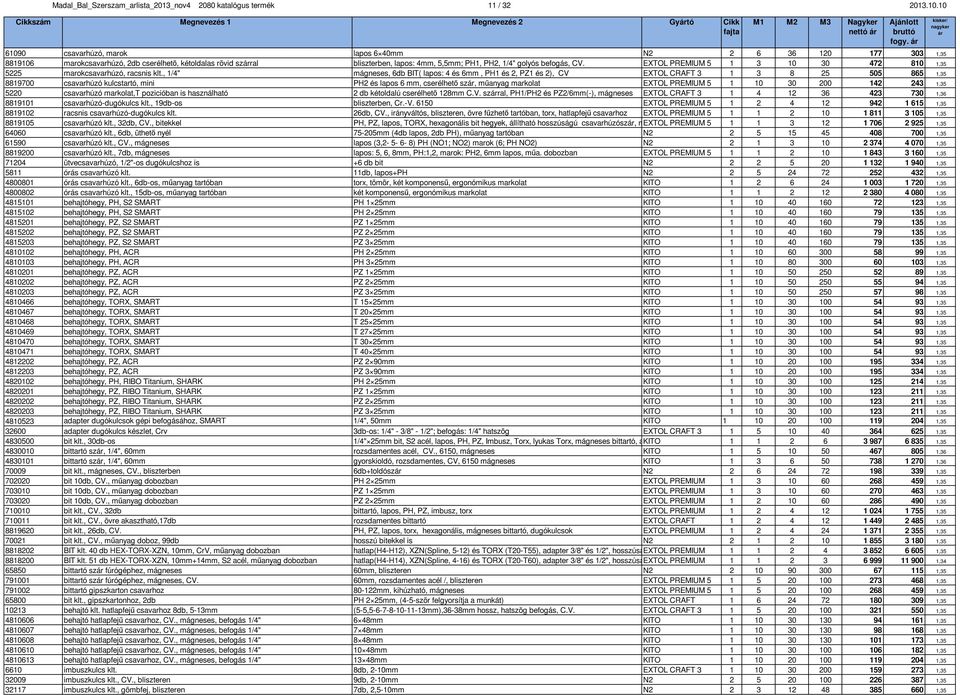Viewport: 960px width, 695px height.
Task: Click the 'T 15×25mm' description
Action: point(373,302)
